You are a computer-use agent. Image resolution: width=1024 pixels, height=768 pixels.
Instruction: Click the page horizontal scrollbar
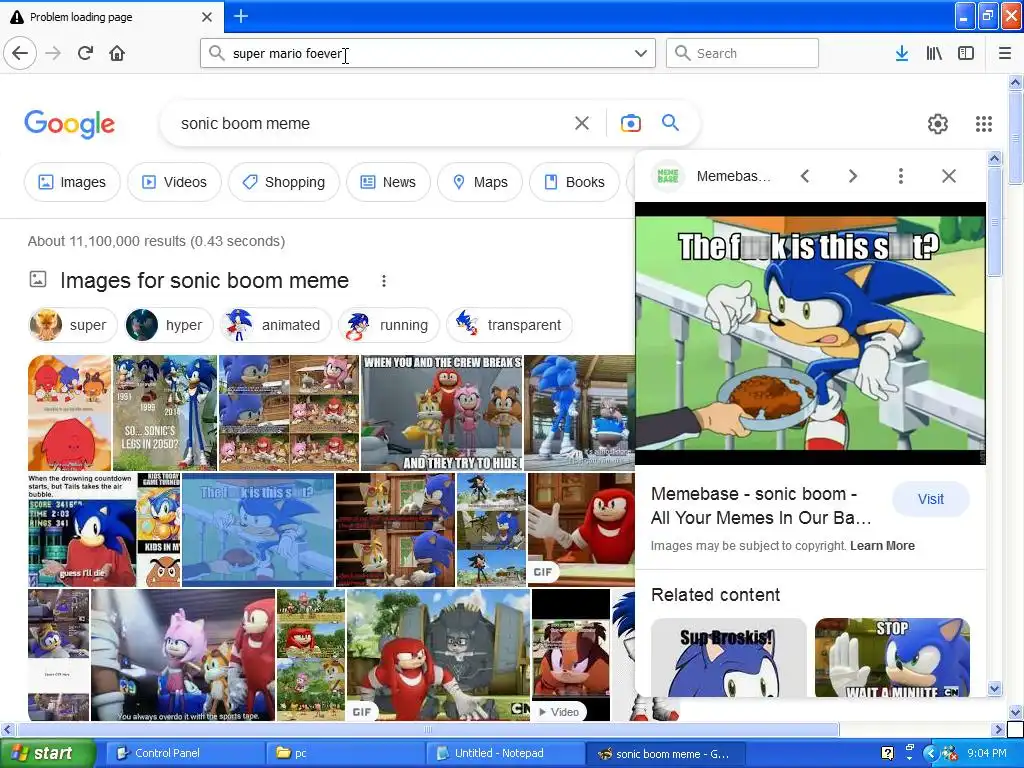click(428, 729)
